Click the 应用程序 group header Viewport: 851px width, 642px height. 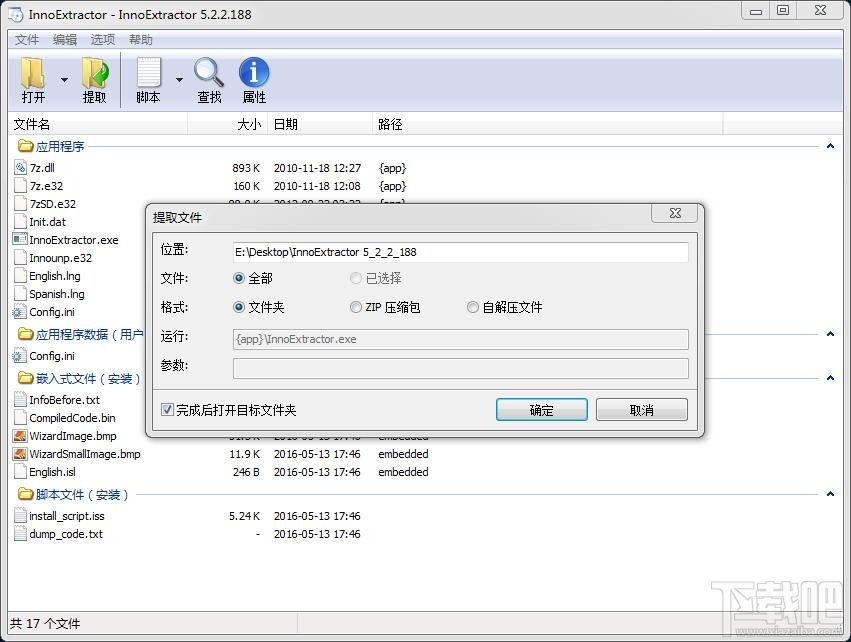(x=60, y=147)
